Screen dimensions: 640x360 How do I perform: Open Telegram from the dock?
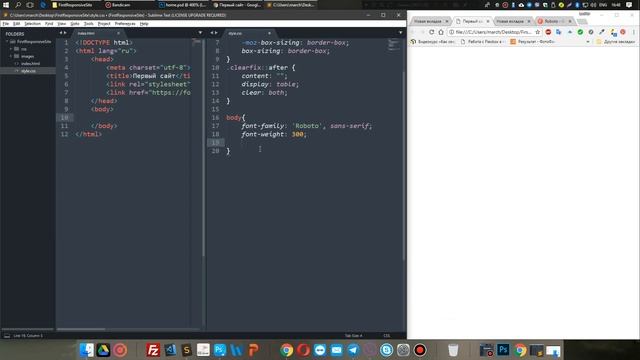click(353, 350)
